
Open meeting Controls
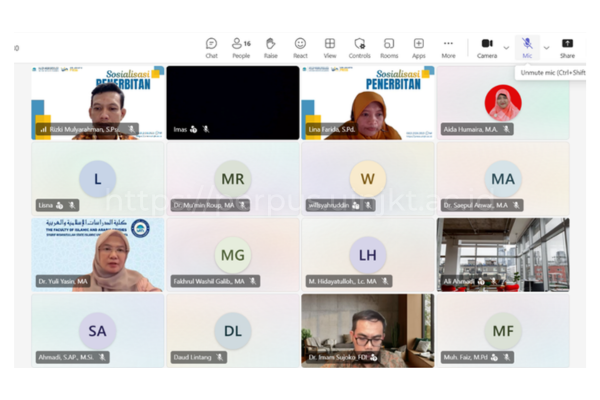coord(359,48)
